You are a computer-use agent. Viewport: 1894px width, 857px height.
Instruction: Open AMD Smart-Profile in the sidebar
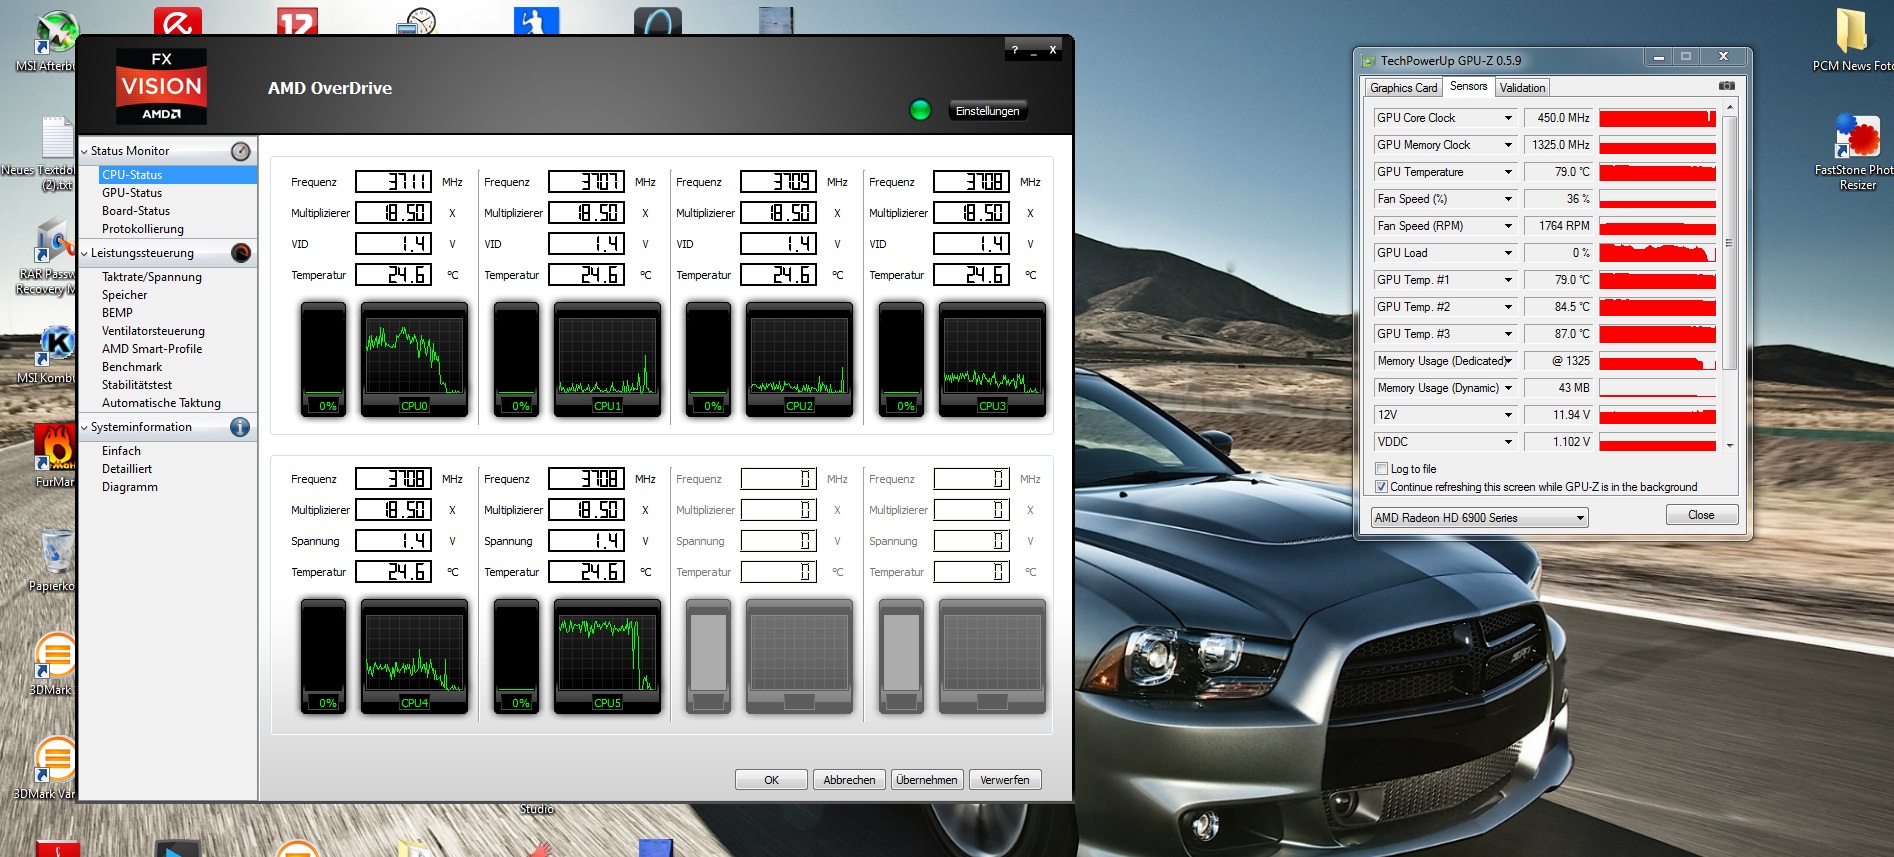pos(152,349)
